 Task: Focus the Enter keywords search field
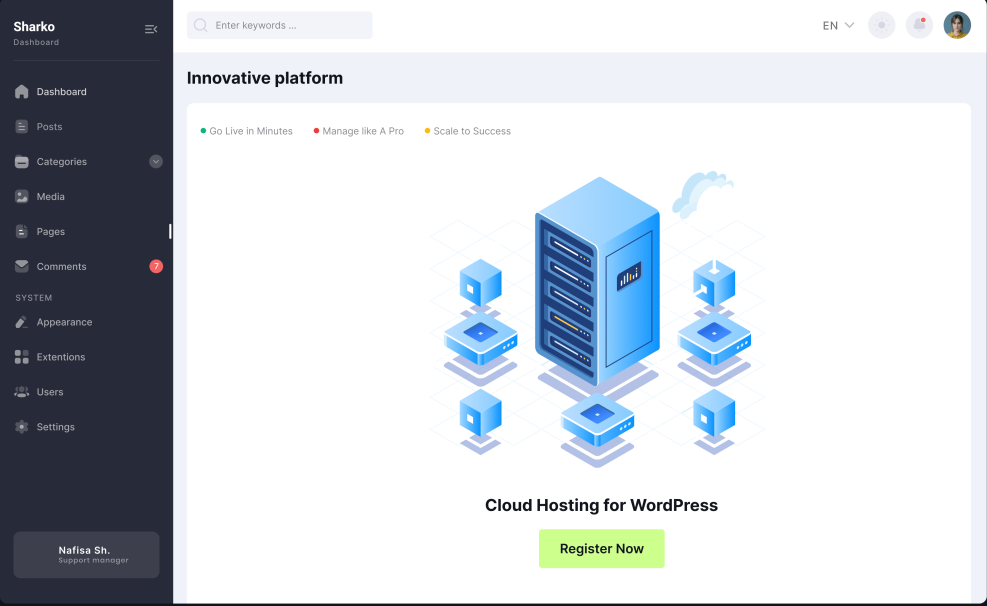[279, 25]
